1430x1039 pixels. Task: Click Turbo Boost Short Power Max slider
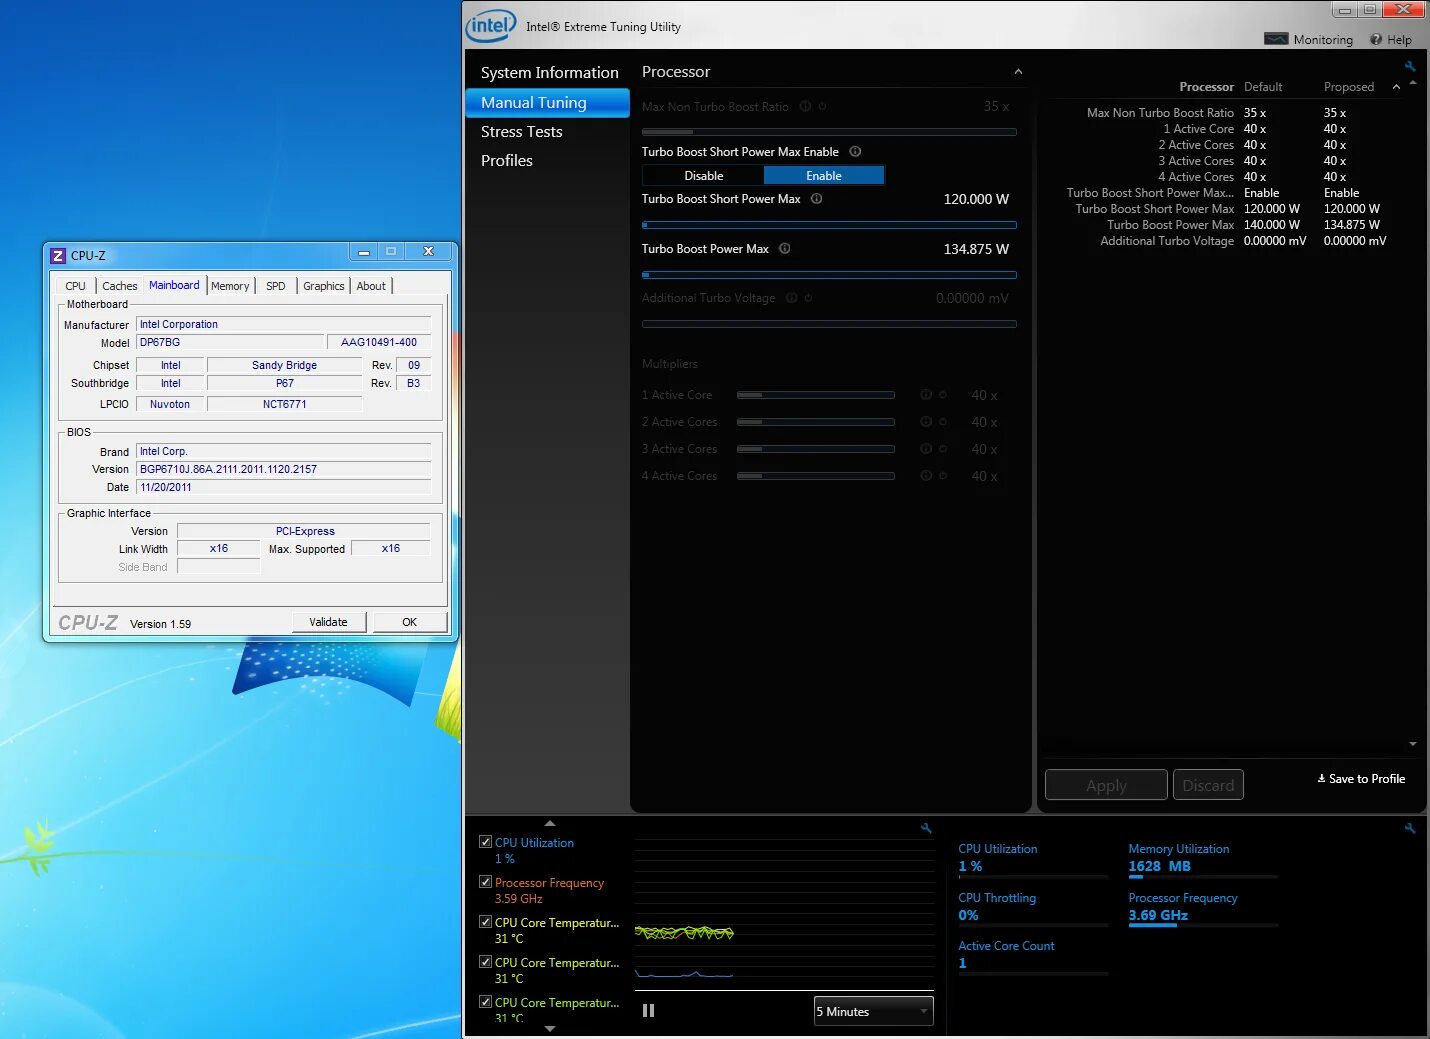pos(829,225)
